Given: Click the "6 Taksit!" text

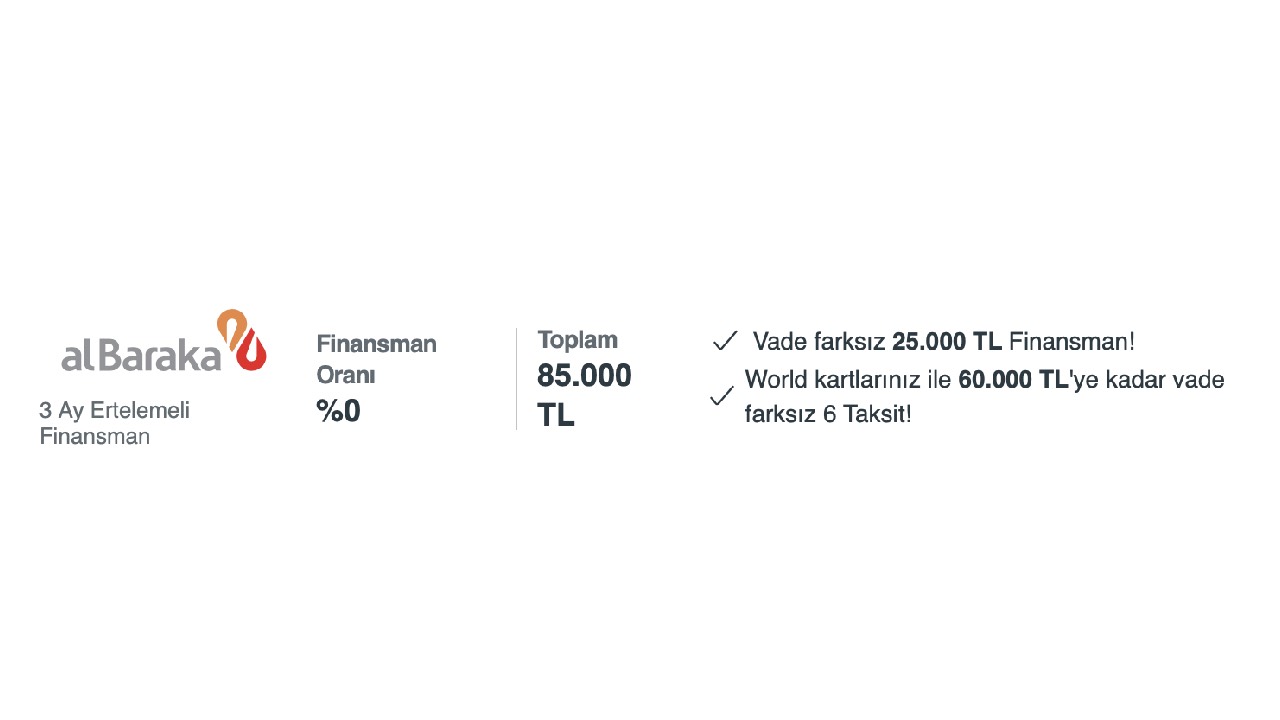Looking at the screenshot, I should pyautogui.click(x=867, y=414).
